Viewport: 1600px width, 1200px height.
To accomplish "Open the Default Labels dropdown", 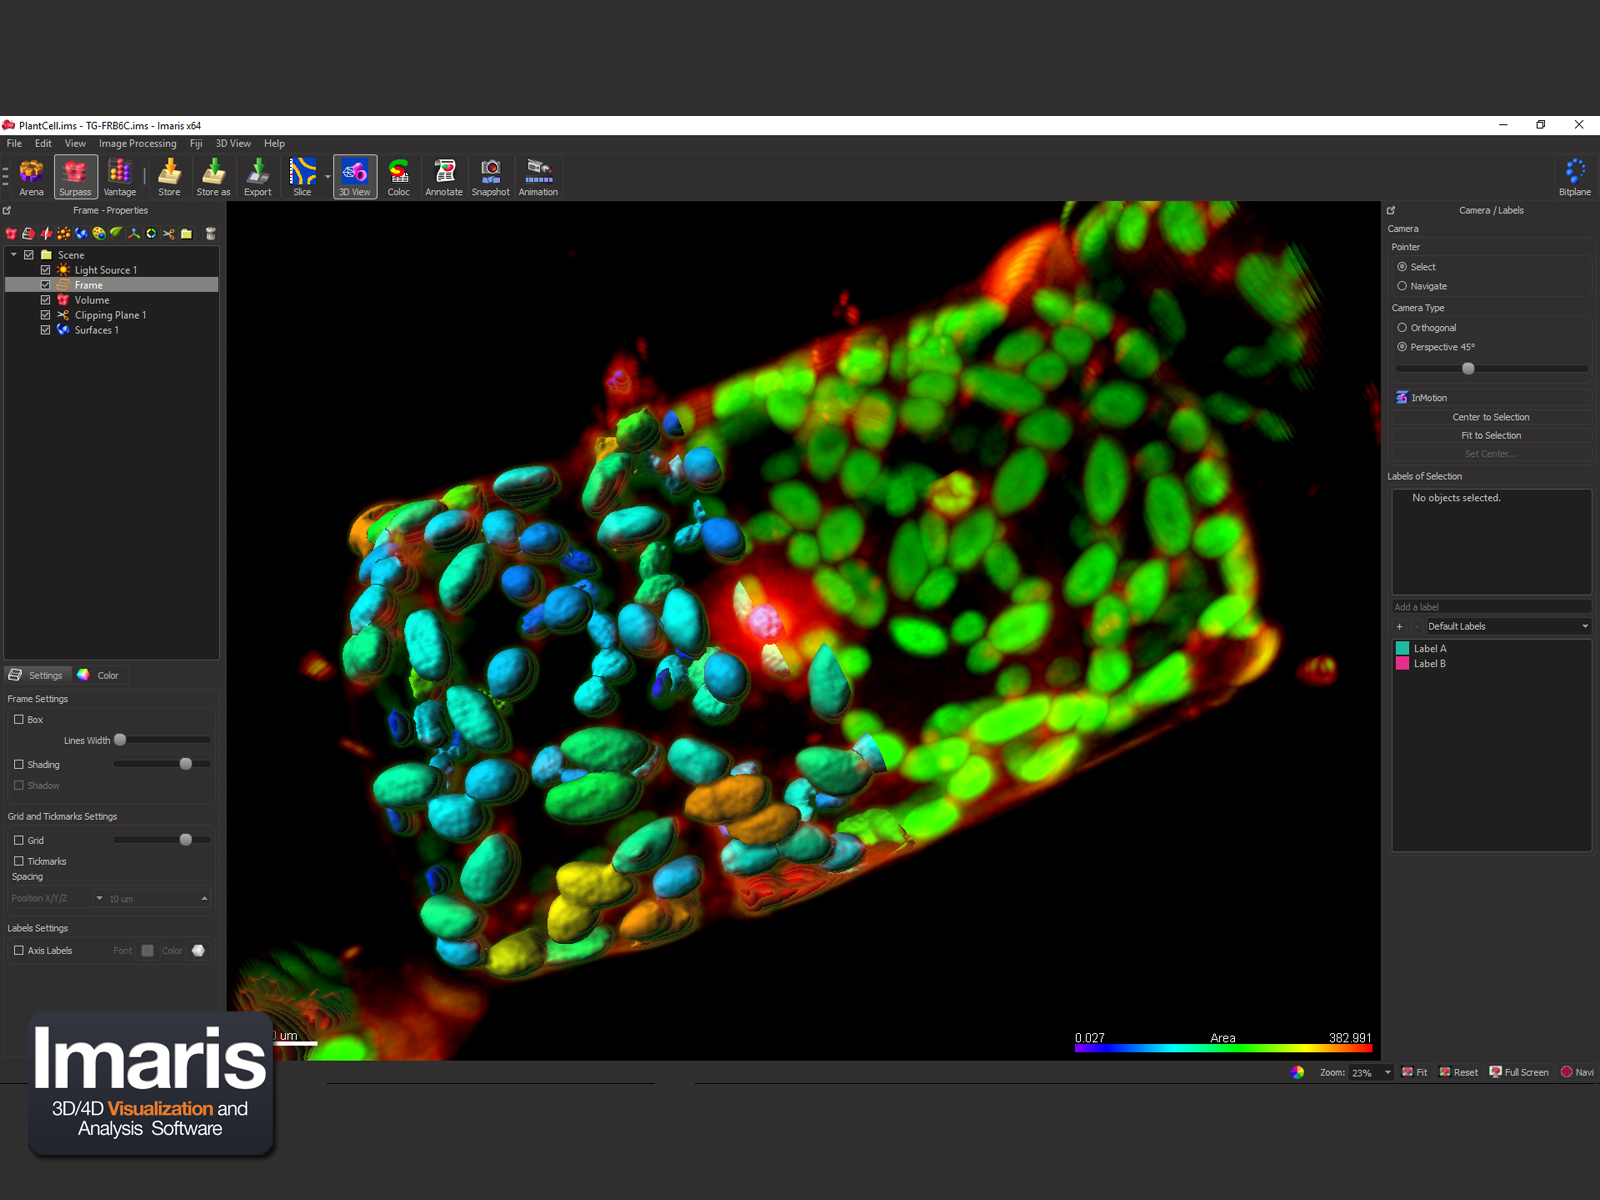I will 1507,626.
